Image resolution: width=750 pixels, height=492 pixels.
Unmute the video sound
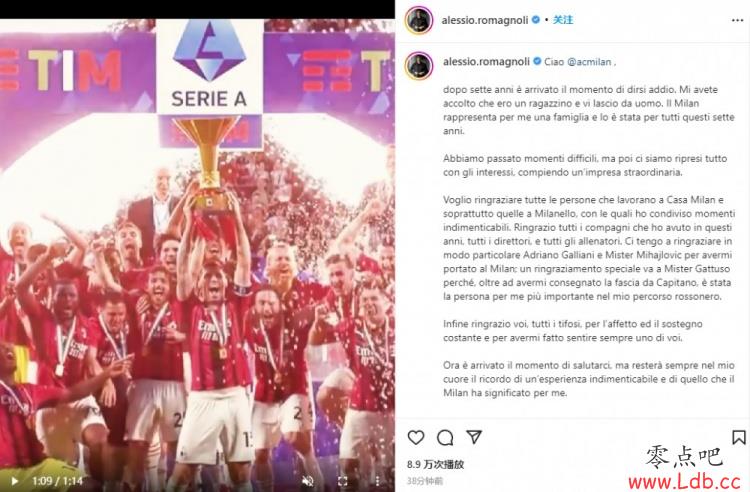click(x=309, y=481)
